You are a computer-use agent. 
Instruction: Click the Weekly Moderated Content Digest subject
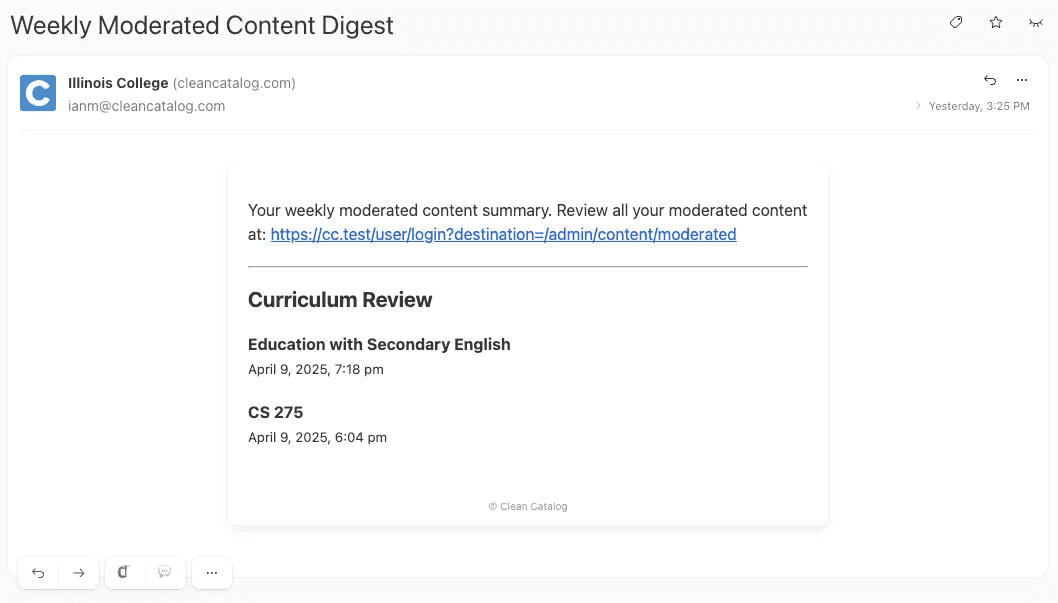click(x=202, y=26)
